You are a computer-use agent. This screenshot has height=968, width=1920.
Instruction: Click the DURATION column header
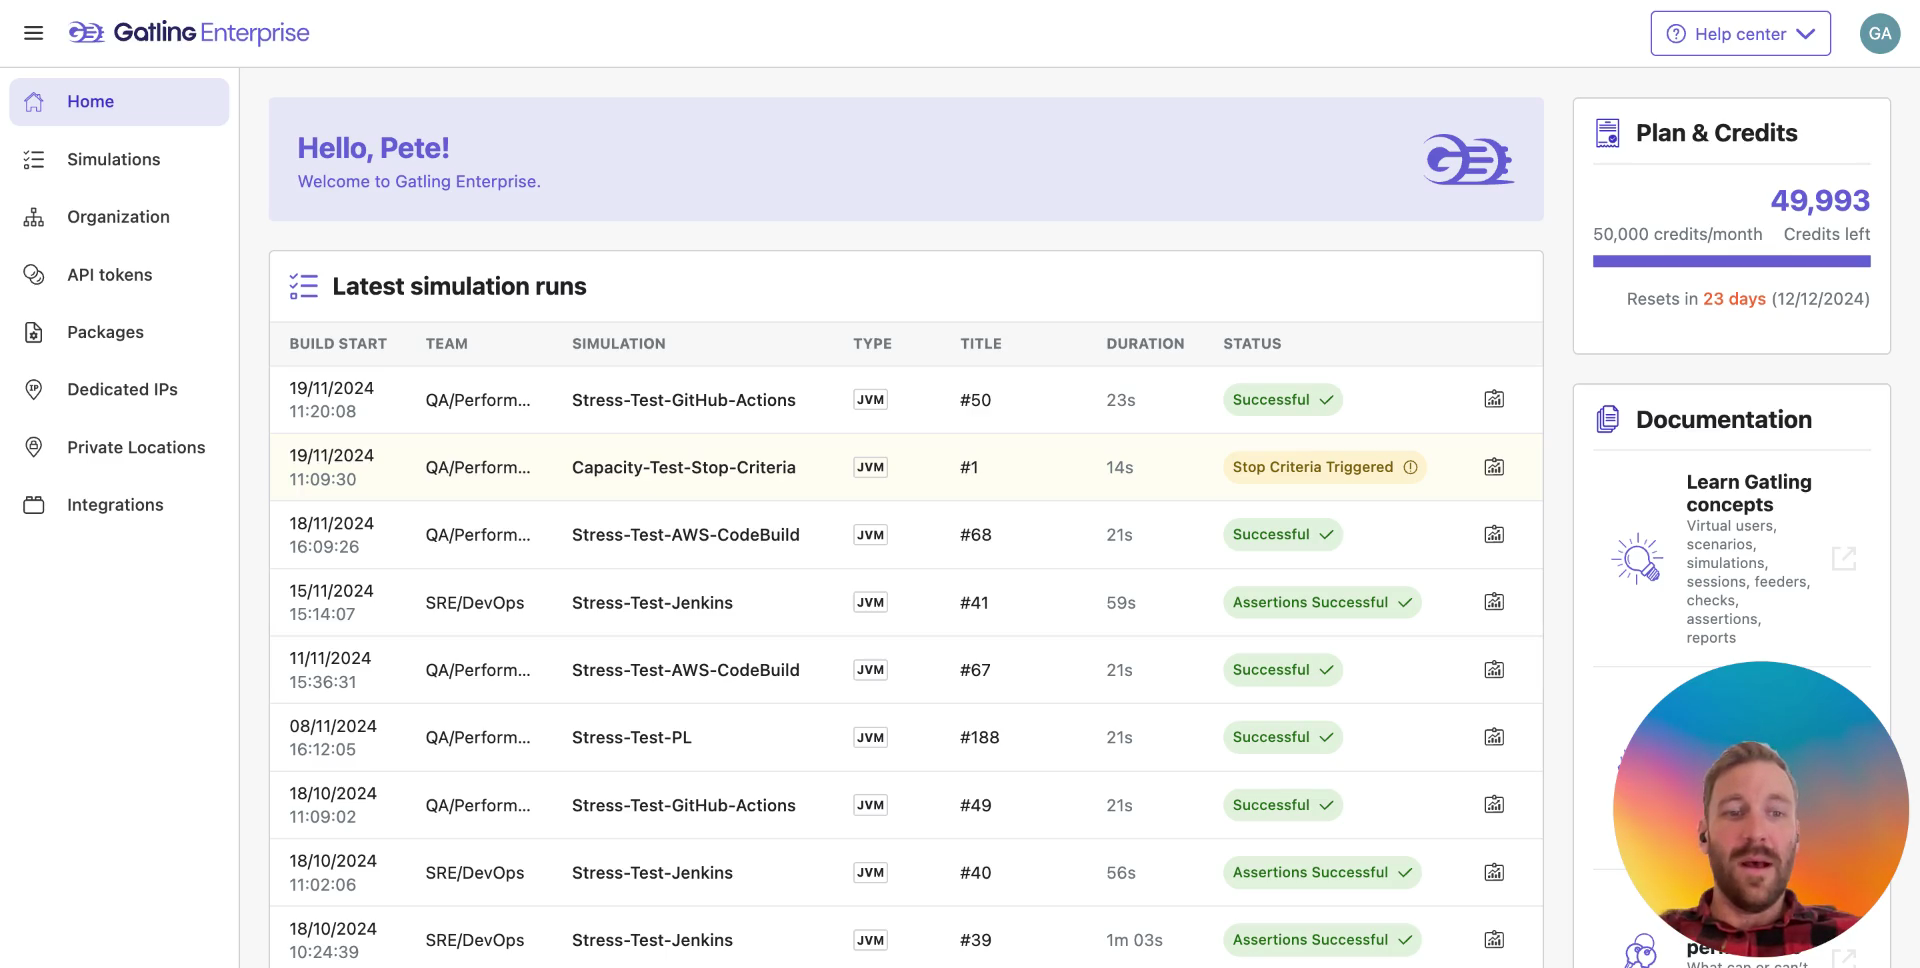pyautogui.click(x=1145, y=344)
